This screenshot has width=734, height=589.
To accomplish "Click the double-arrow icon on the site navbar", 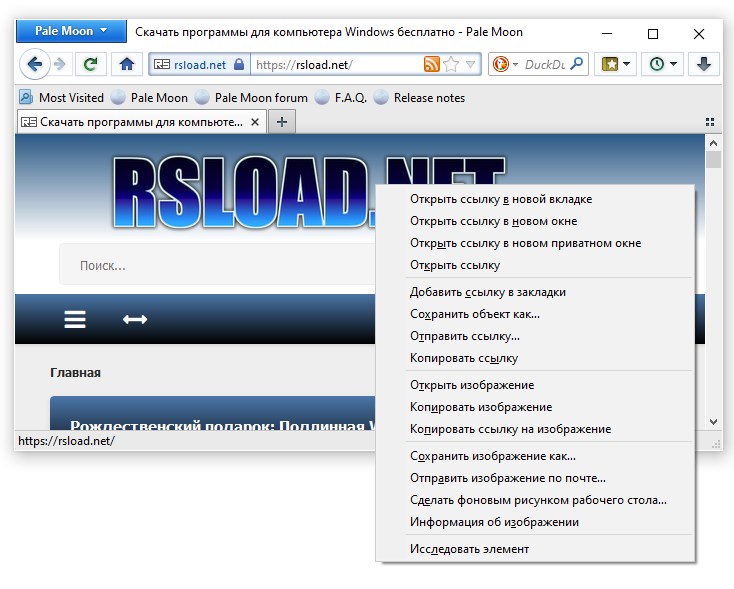I will (135, 319).
